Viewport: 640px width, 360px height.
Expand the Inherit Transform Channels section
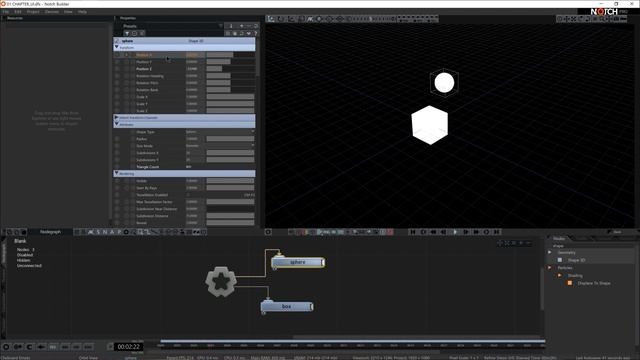pyautogui.click(x=117, y=118)
